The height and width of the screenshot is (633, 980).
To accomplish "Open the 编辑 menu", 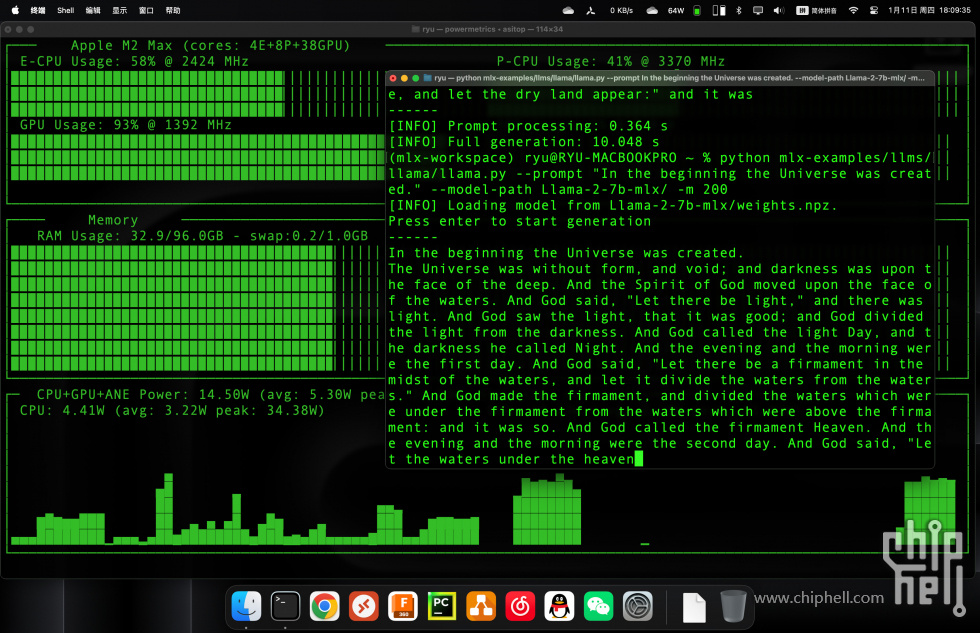I will click(x=93, y=10).
